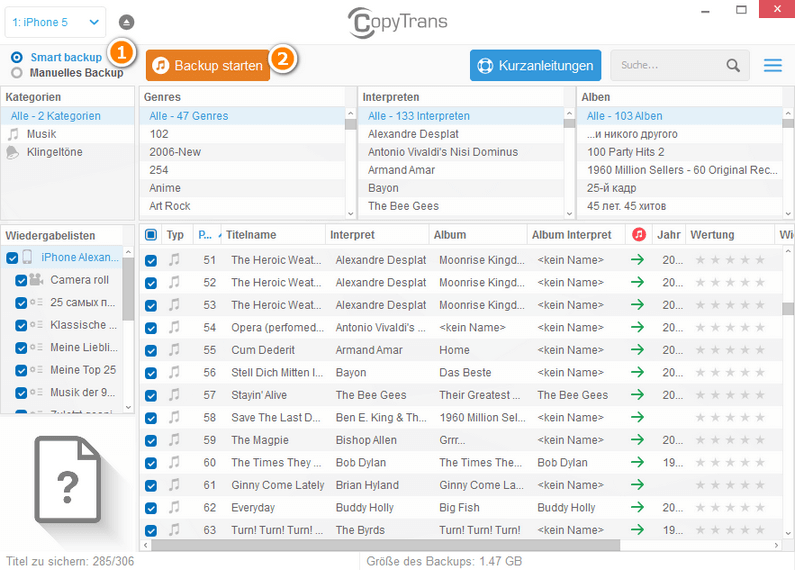Uncheck track 62 Everyday checkbox

click(x=151, y=508)
